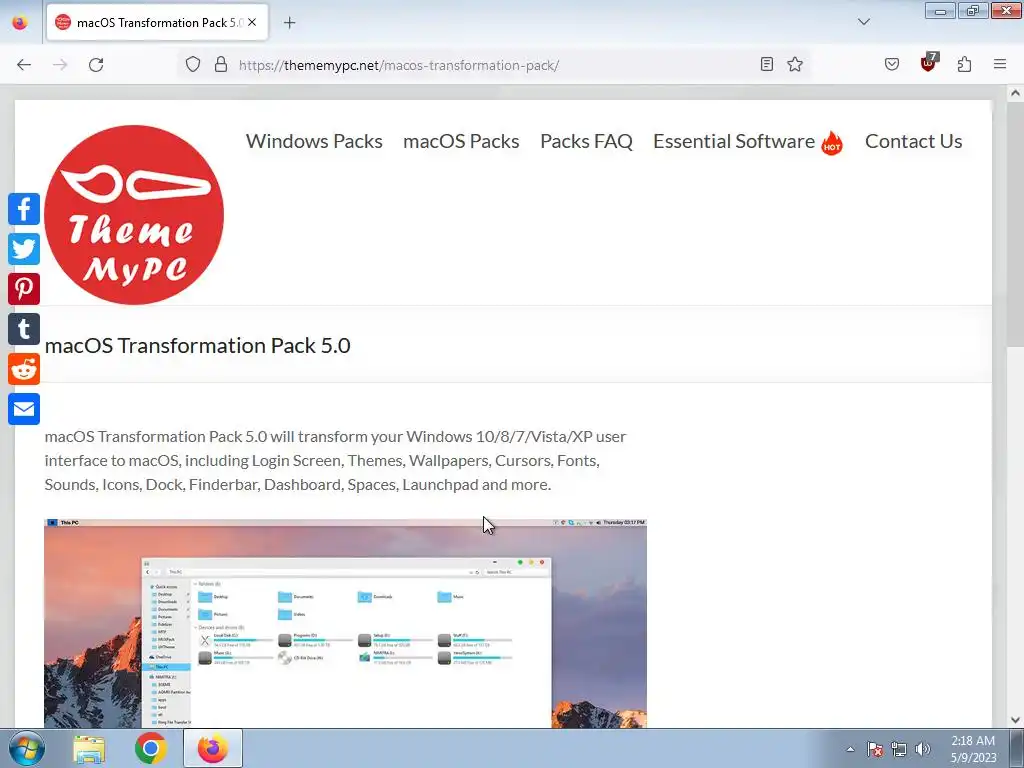The width and height of the screenshot is (1024, 768).
Task: Select the macOS Transformation Pack 5.0 tab
Action: pos(157,23)
